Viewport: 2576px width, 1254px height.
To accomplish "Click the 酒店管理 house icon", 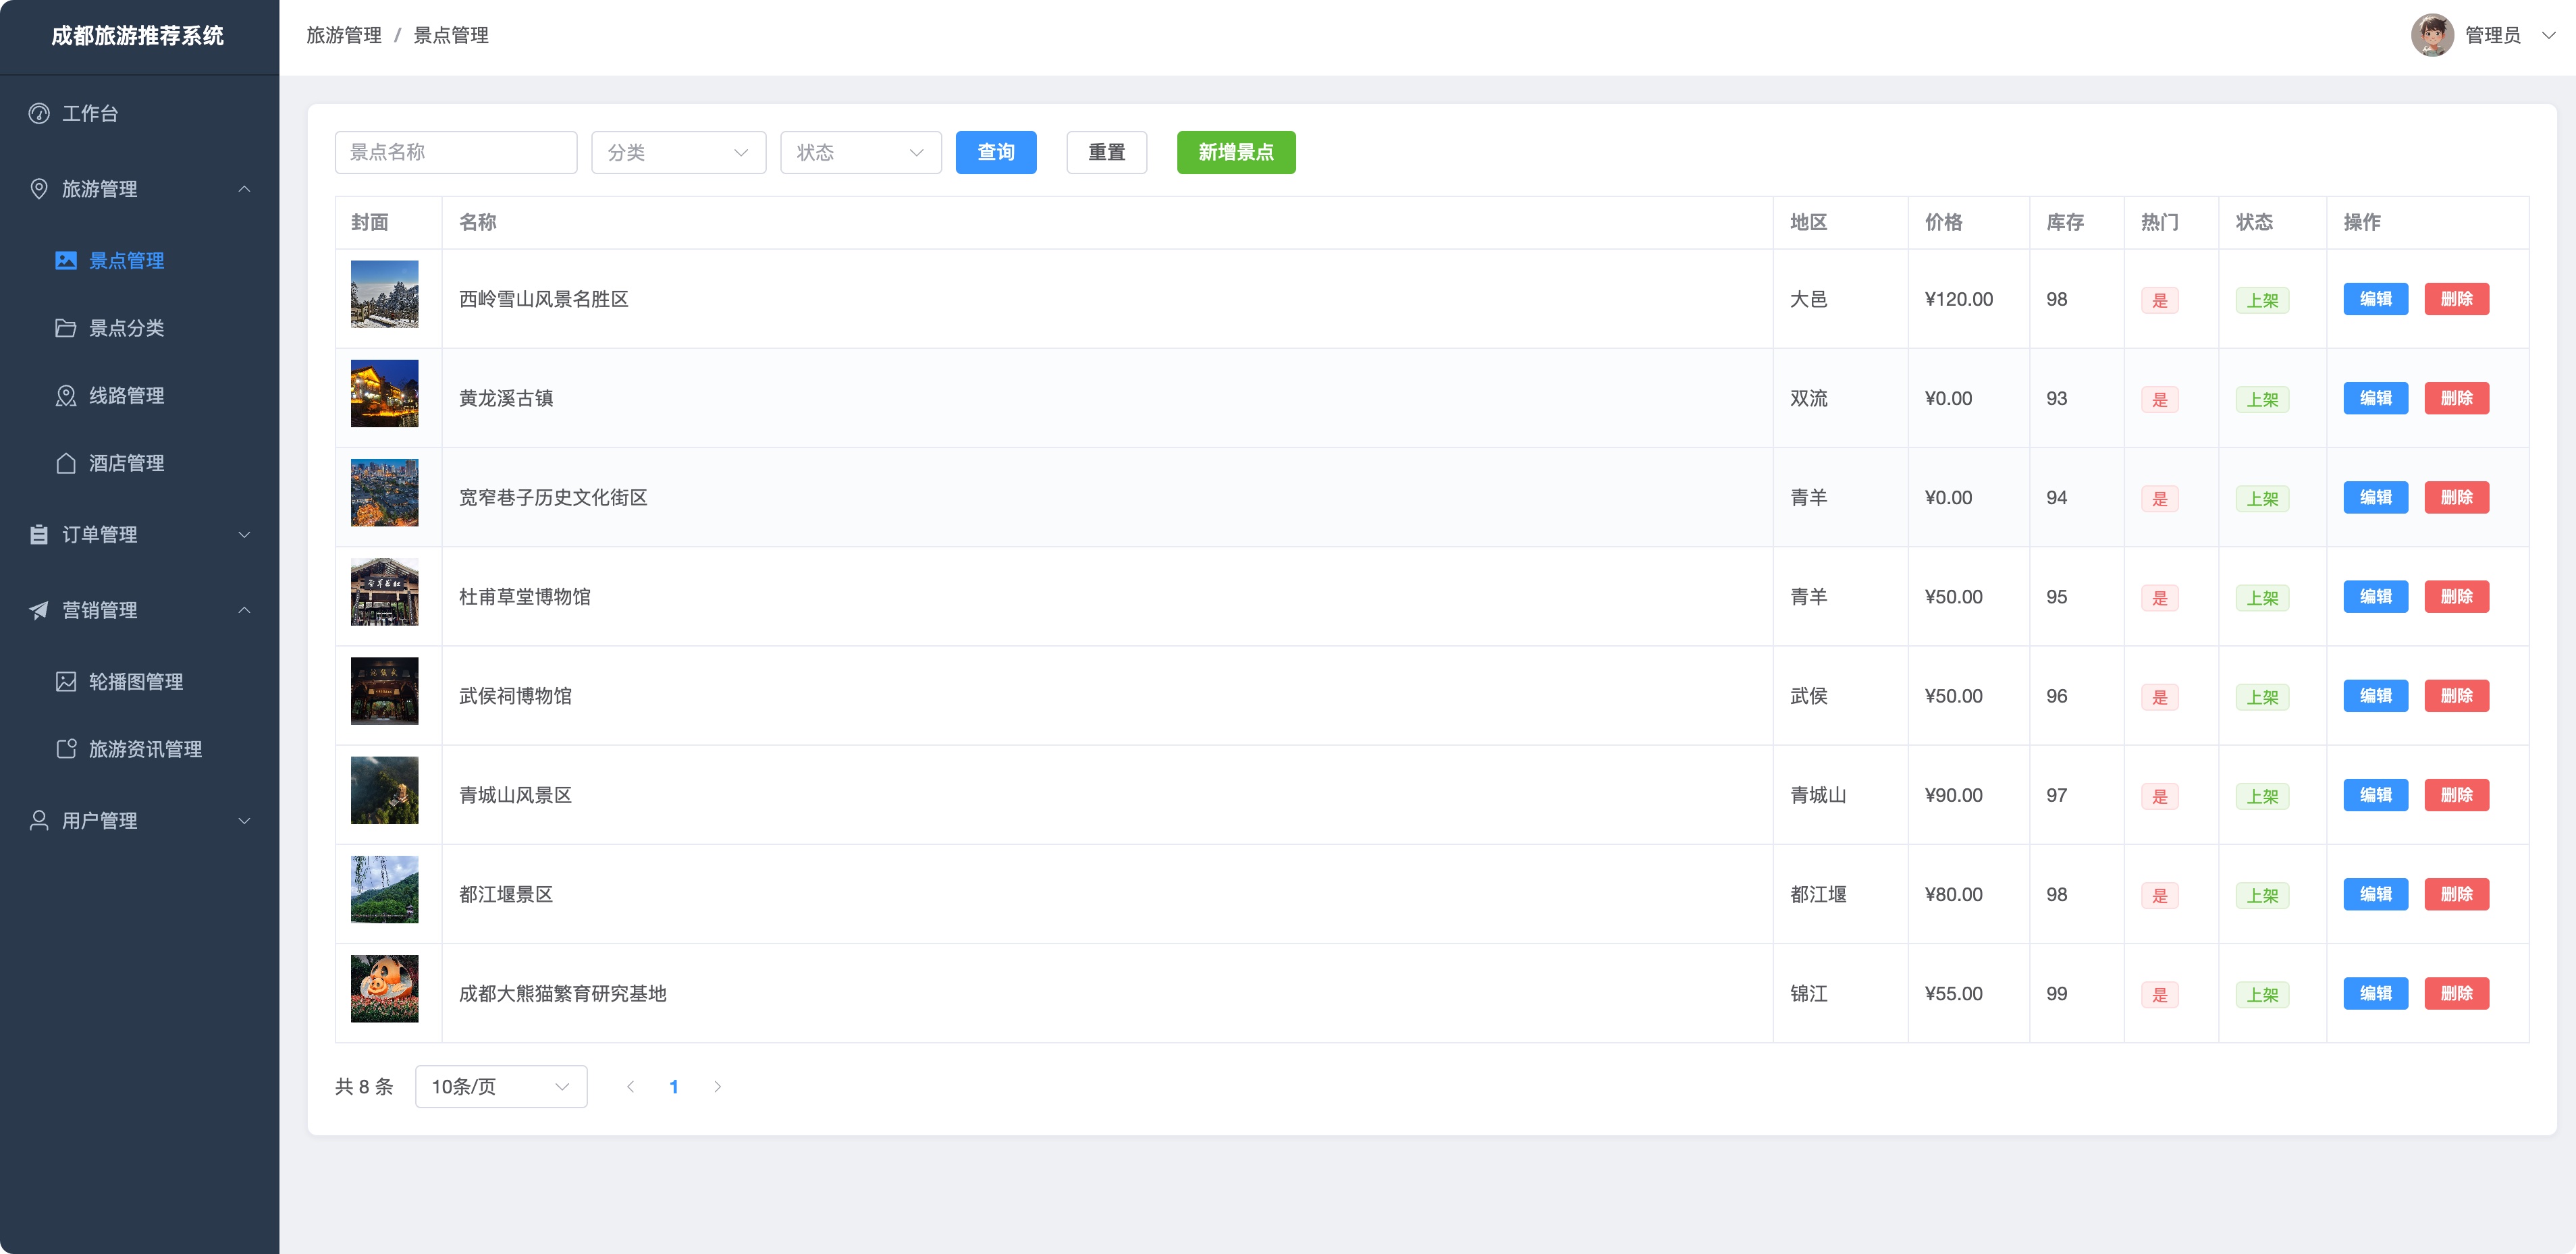I will [x=66, y=463].
